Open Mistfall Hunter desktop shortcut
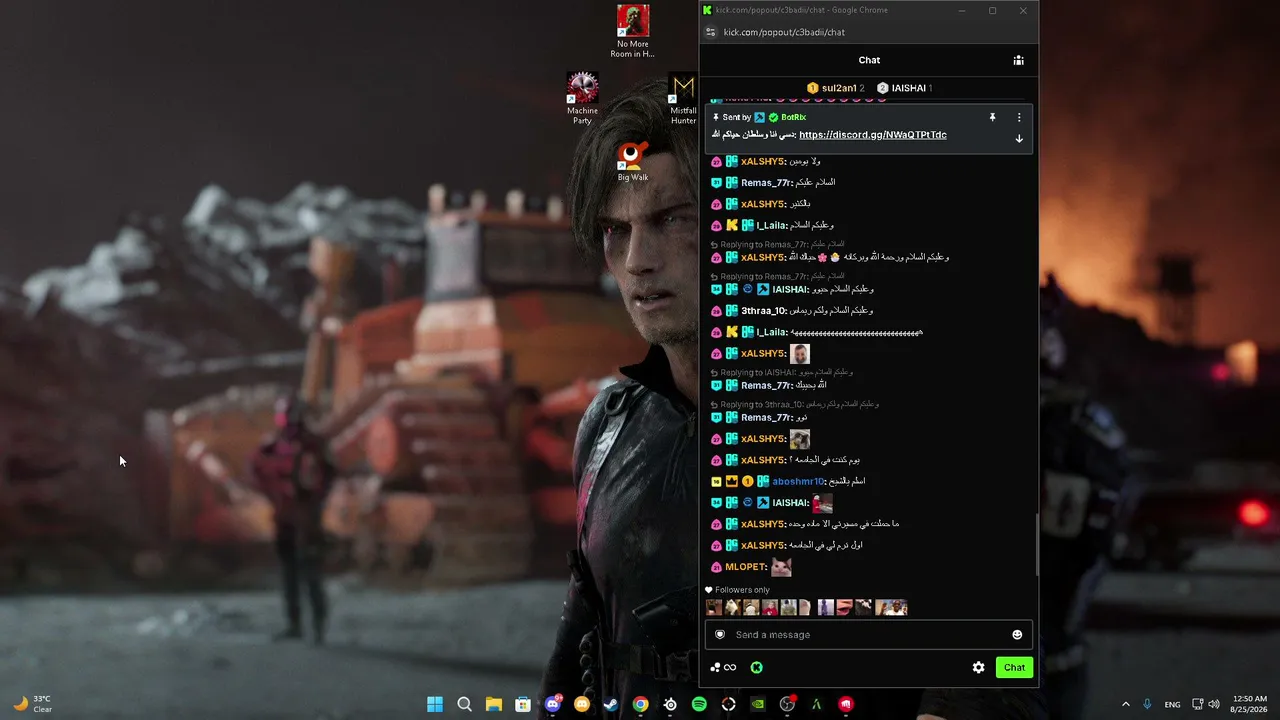1280x720 pixels. [683, 99]
